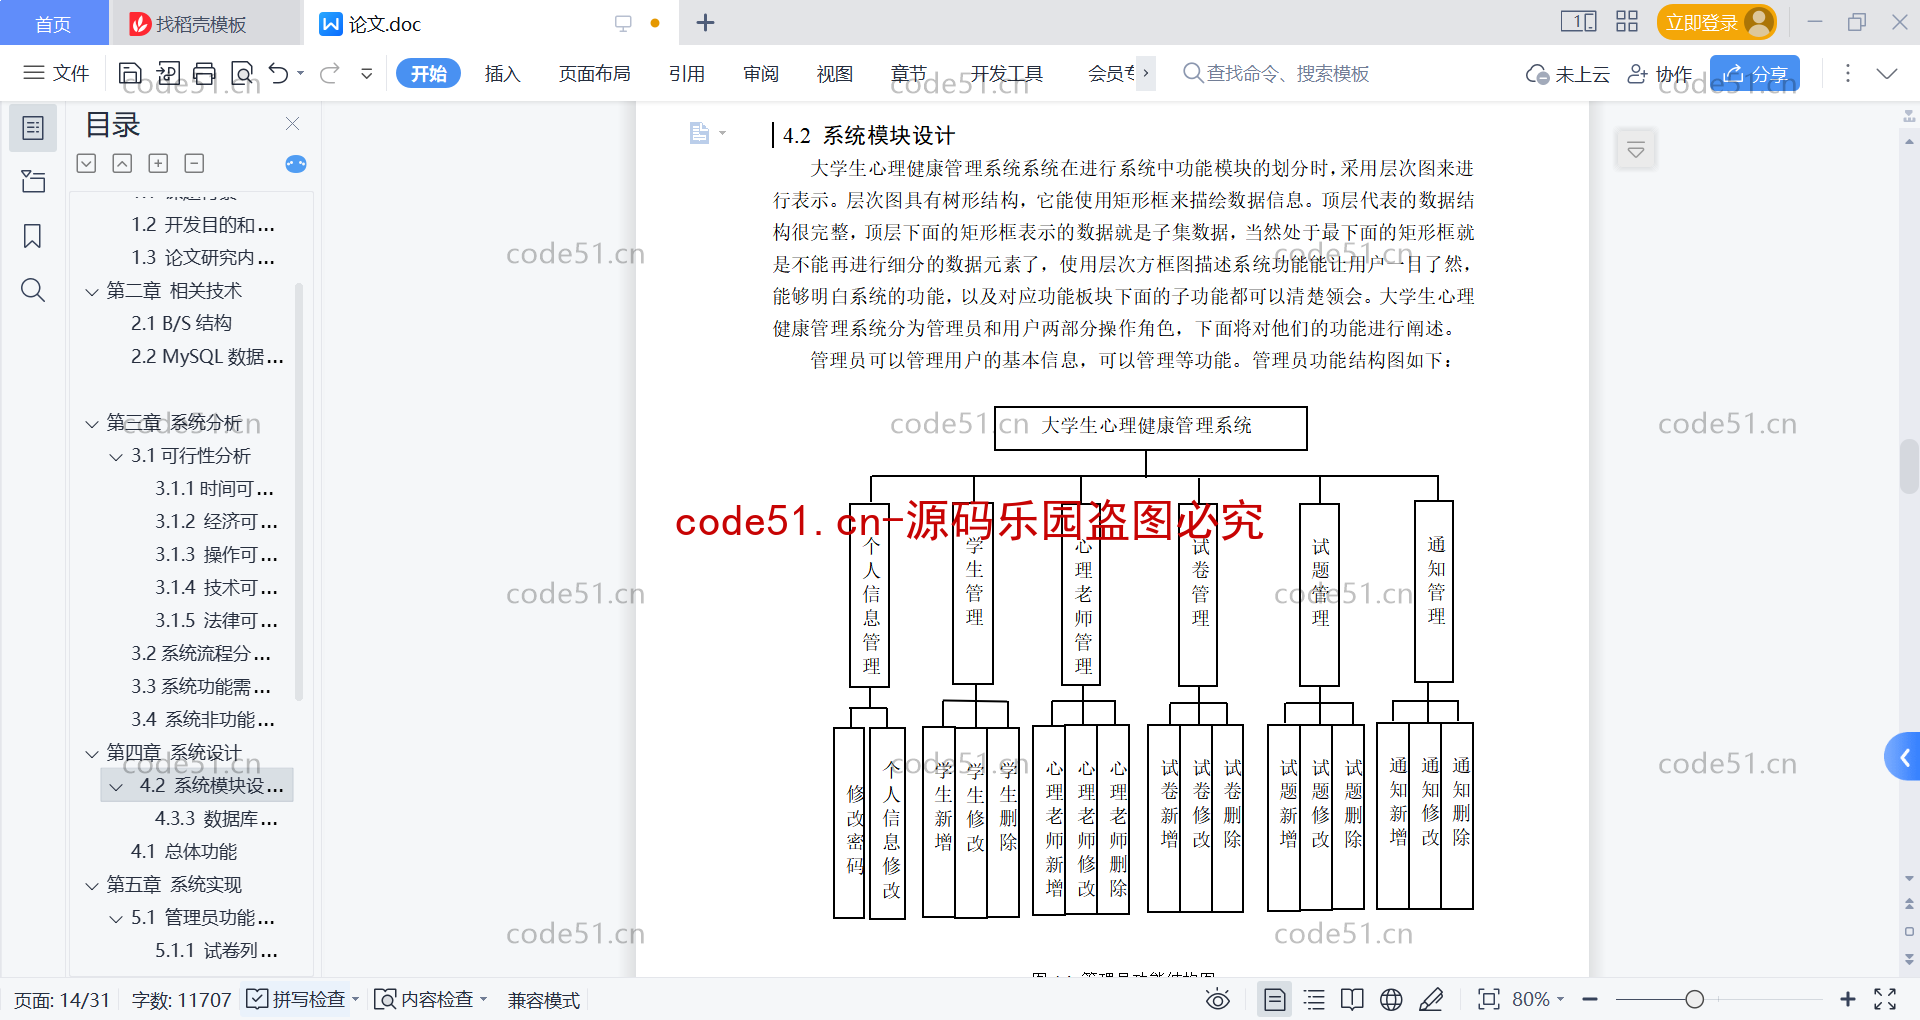Switch to page layout view
Image resolution: width=1920 pixels, height=1020 pixels.
pos(1274,999)
